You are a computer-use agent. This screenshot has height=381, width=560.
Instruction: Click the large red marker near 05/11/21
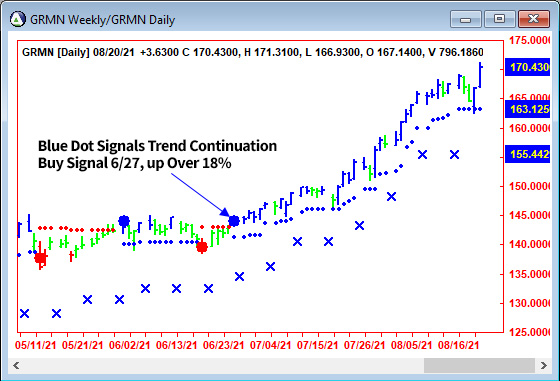pos(41,257)
